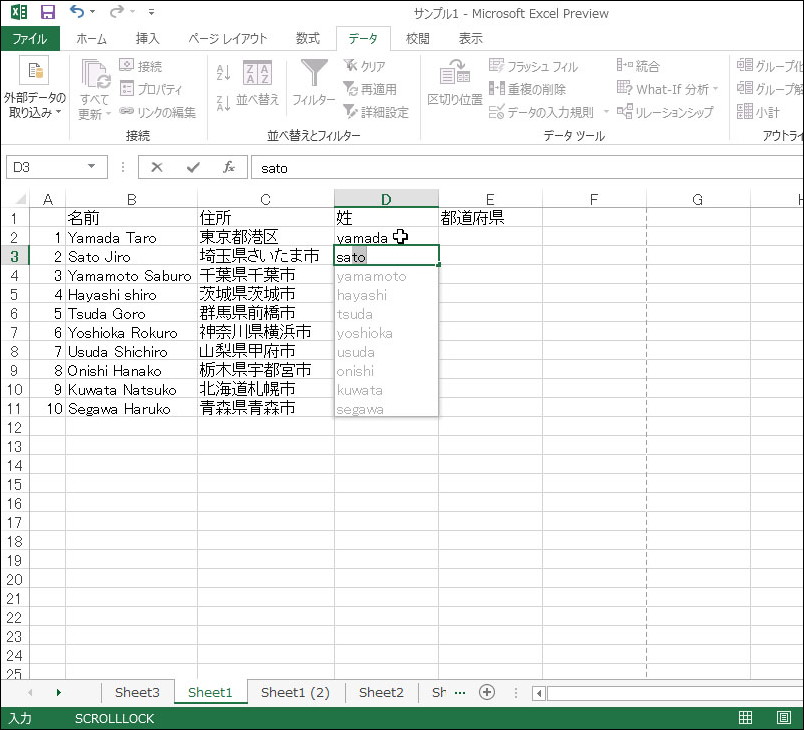Switch to the 数式 ribbon tab
Viewport: 804px width, 730px height.
click(x=308, y=38)
